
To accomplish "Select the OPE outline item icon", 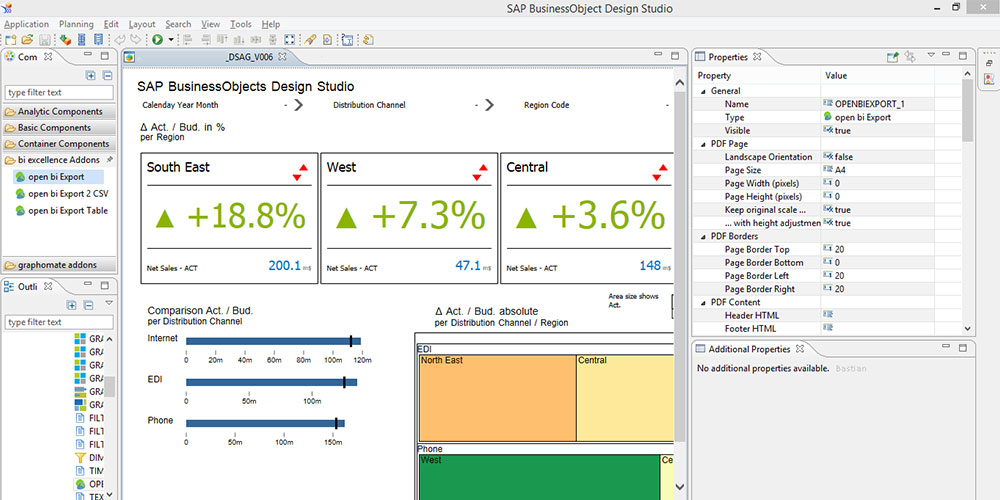I will 80,484.
